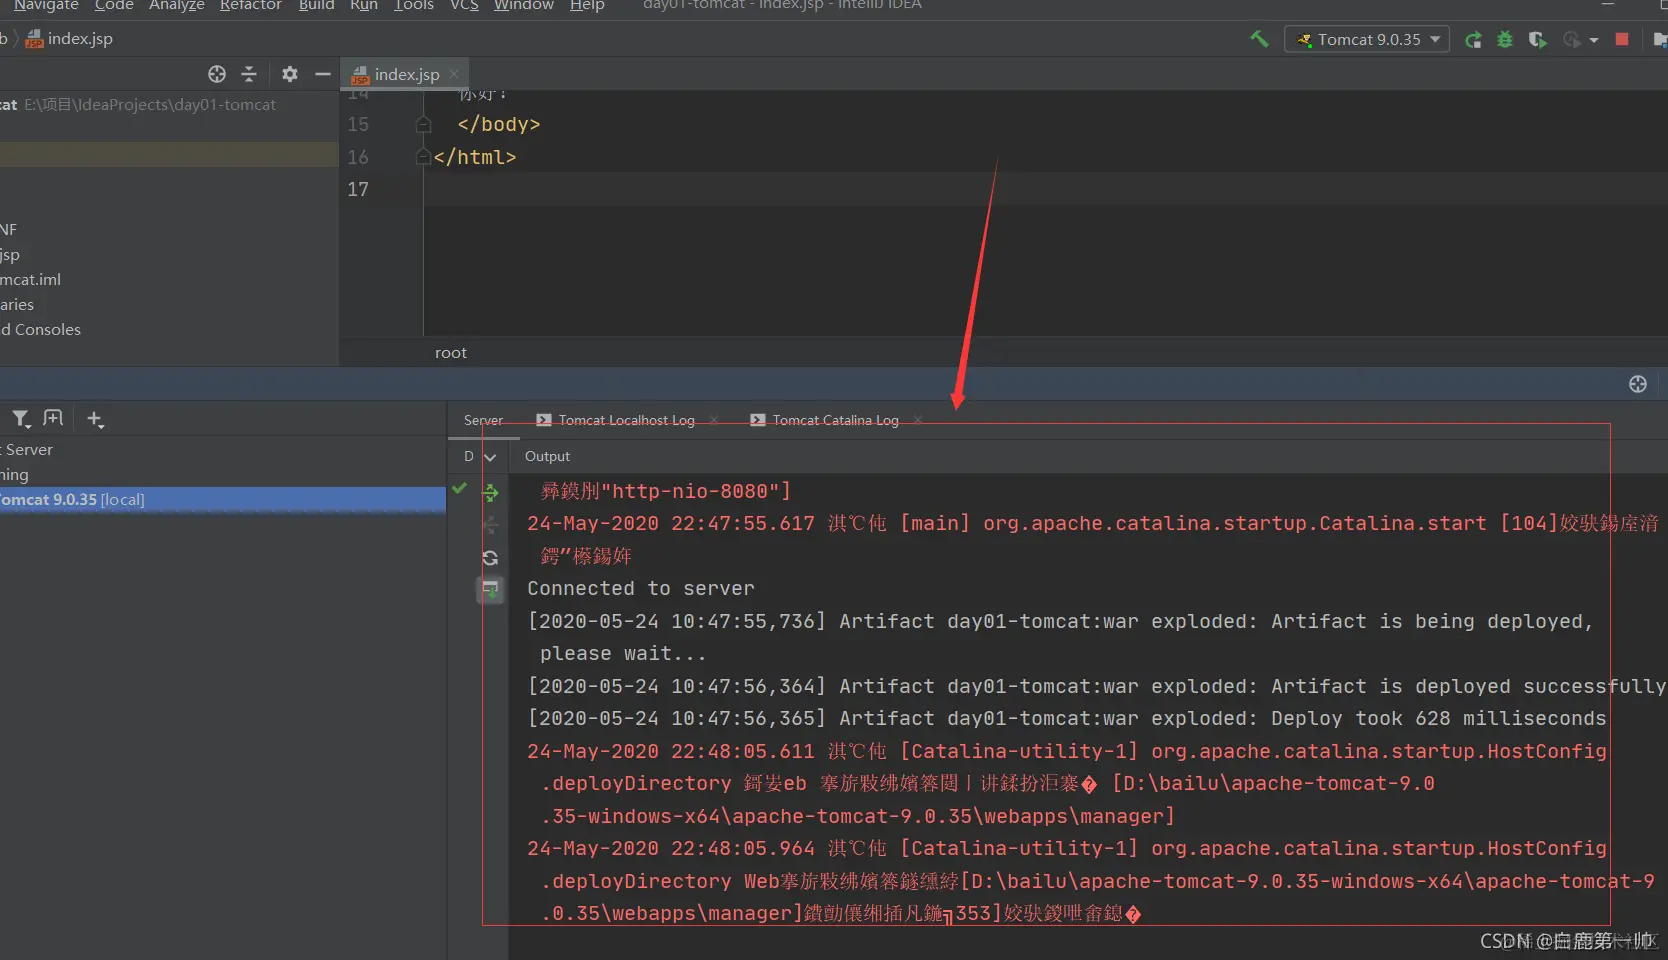
Task: Select External Libraries node in Project tree
Action: pos(169,305)
